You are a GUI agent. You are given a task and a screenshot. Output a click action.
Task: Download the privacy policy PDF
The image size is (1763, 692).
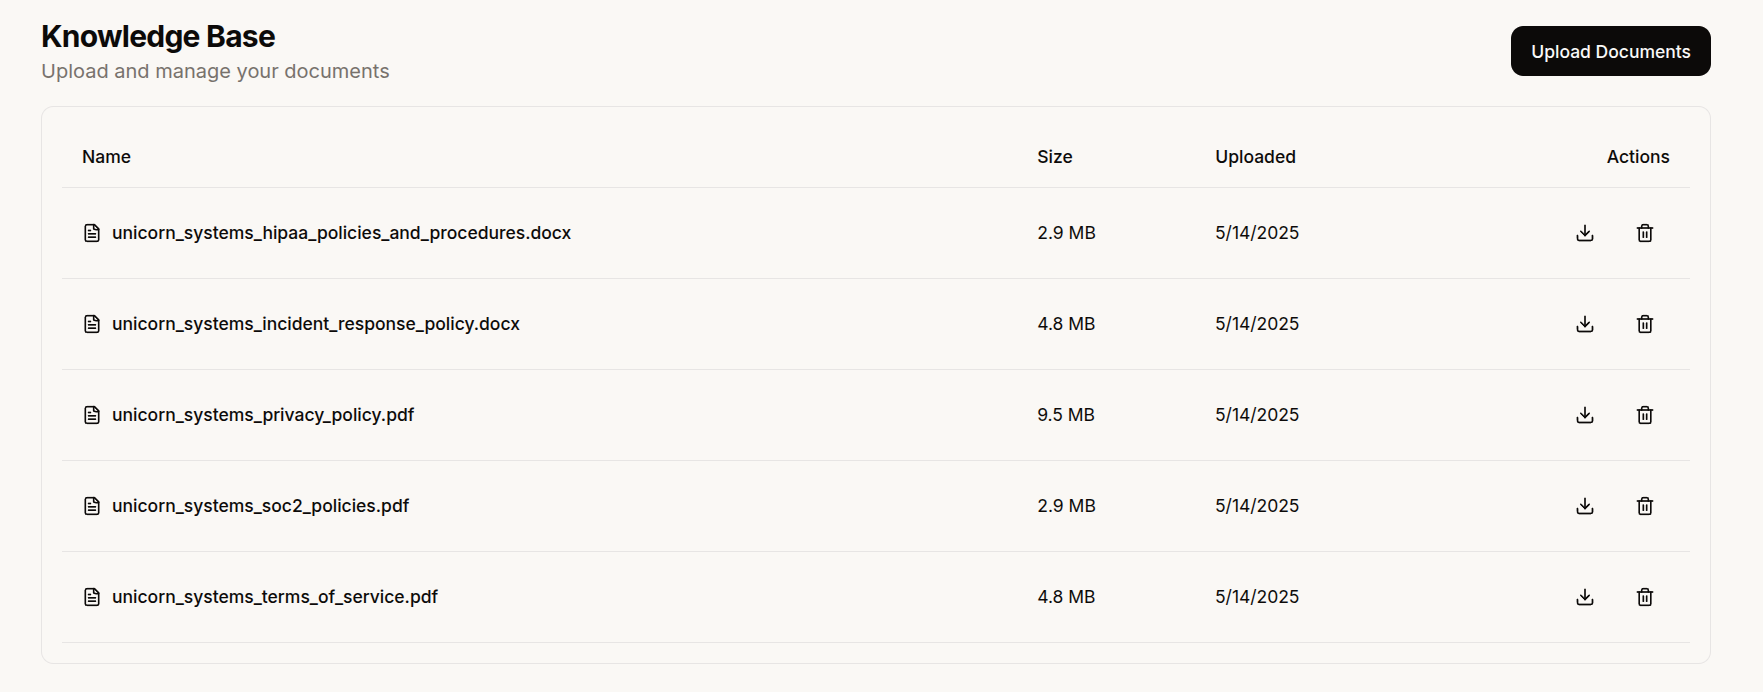[1585, 415]
